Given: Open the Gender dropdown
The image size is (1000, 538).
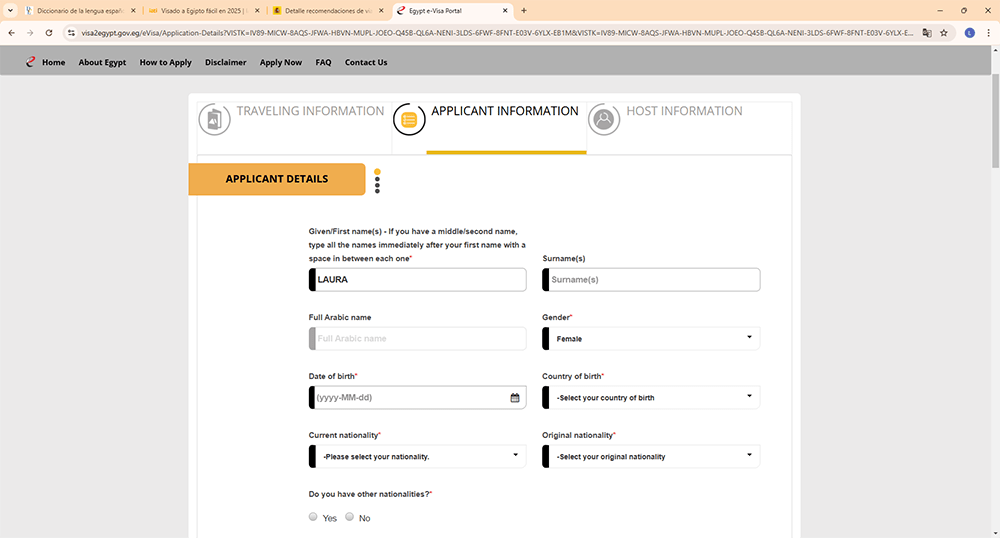Looking at the screenshot, I should (x=651, y=339).
